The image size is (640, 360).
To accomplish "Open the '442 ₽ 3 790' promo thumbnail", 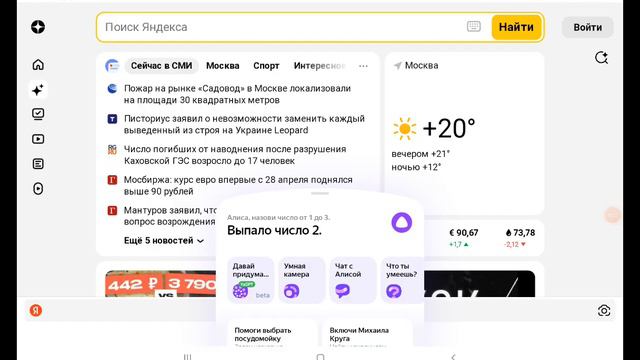I will (x=160, y=284).
